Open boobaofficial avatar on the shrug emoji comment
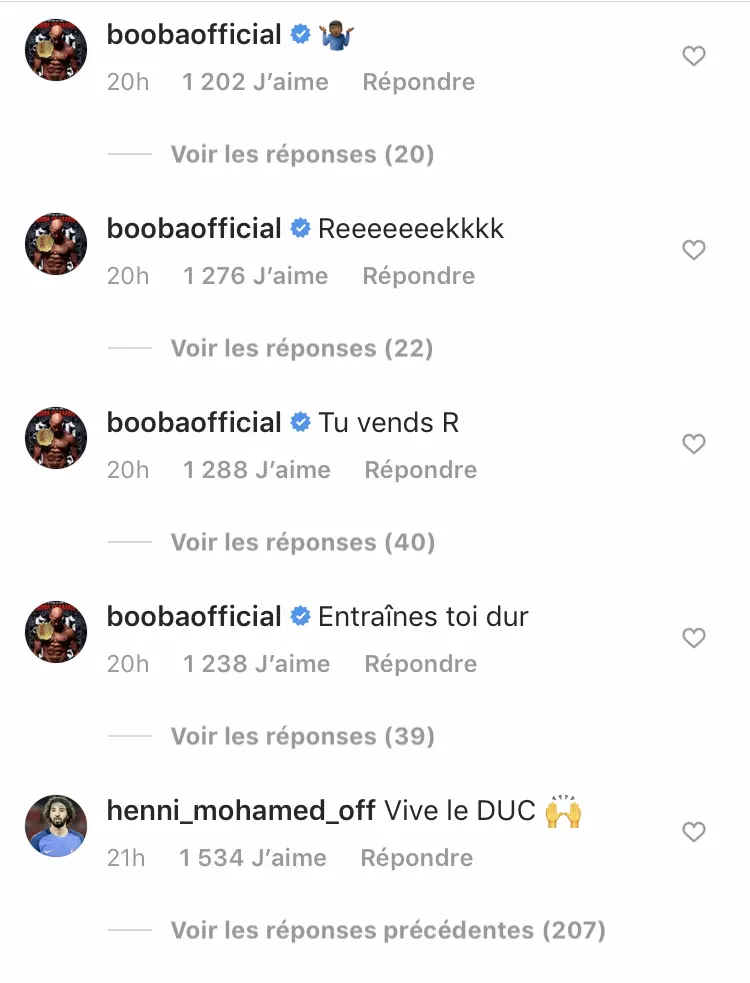 tap(56, 49)
